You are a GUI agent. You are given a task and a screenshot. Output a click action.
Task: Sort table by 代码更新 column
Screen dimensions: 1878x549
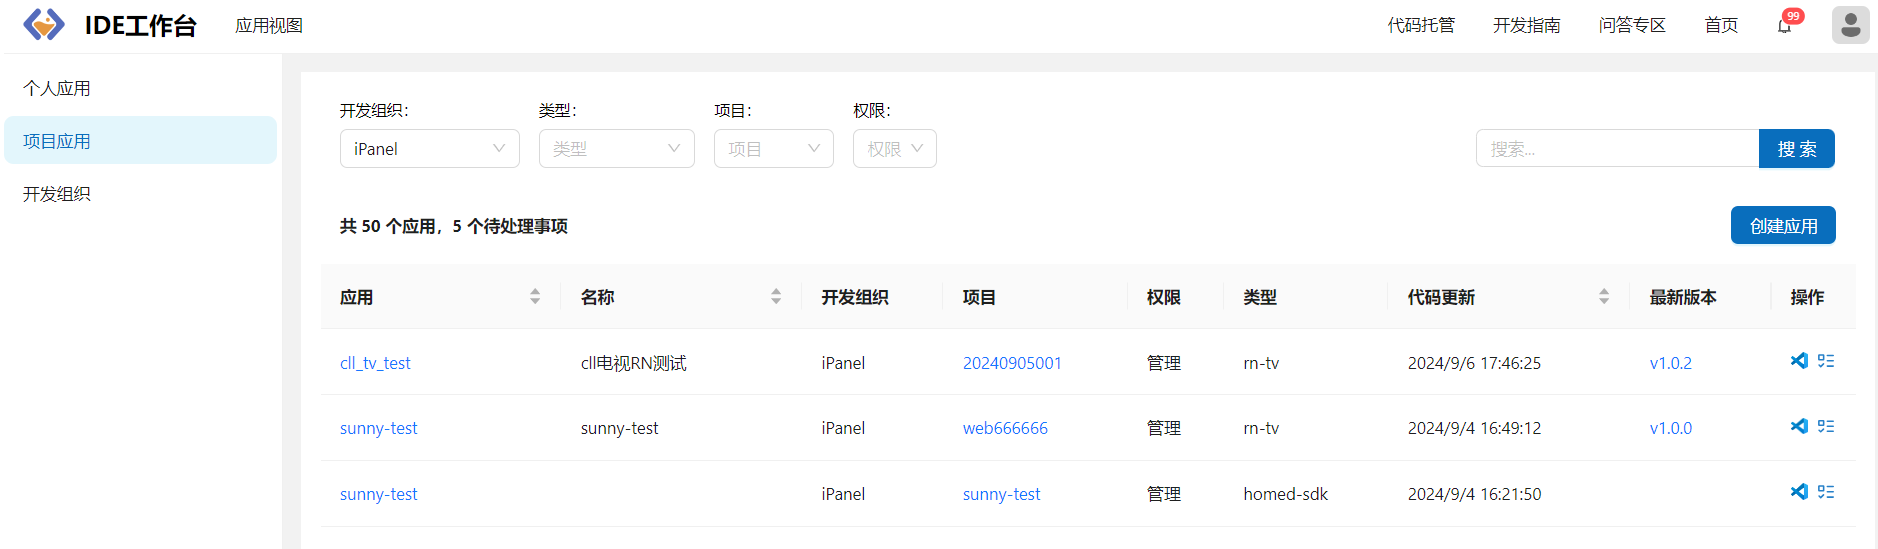pyautogui.click(x=1604, y=297)
